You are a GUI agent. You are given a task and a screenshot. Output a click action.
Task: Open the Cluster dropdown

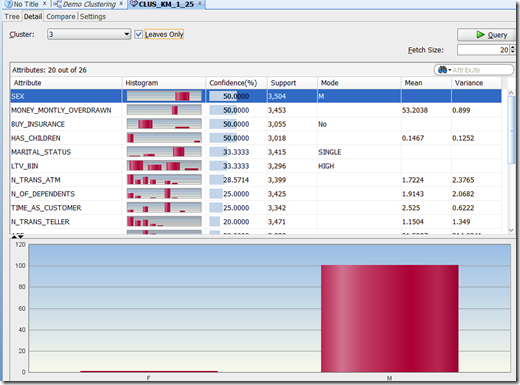point(89,34)
